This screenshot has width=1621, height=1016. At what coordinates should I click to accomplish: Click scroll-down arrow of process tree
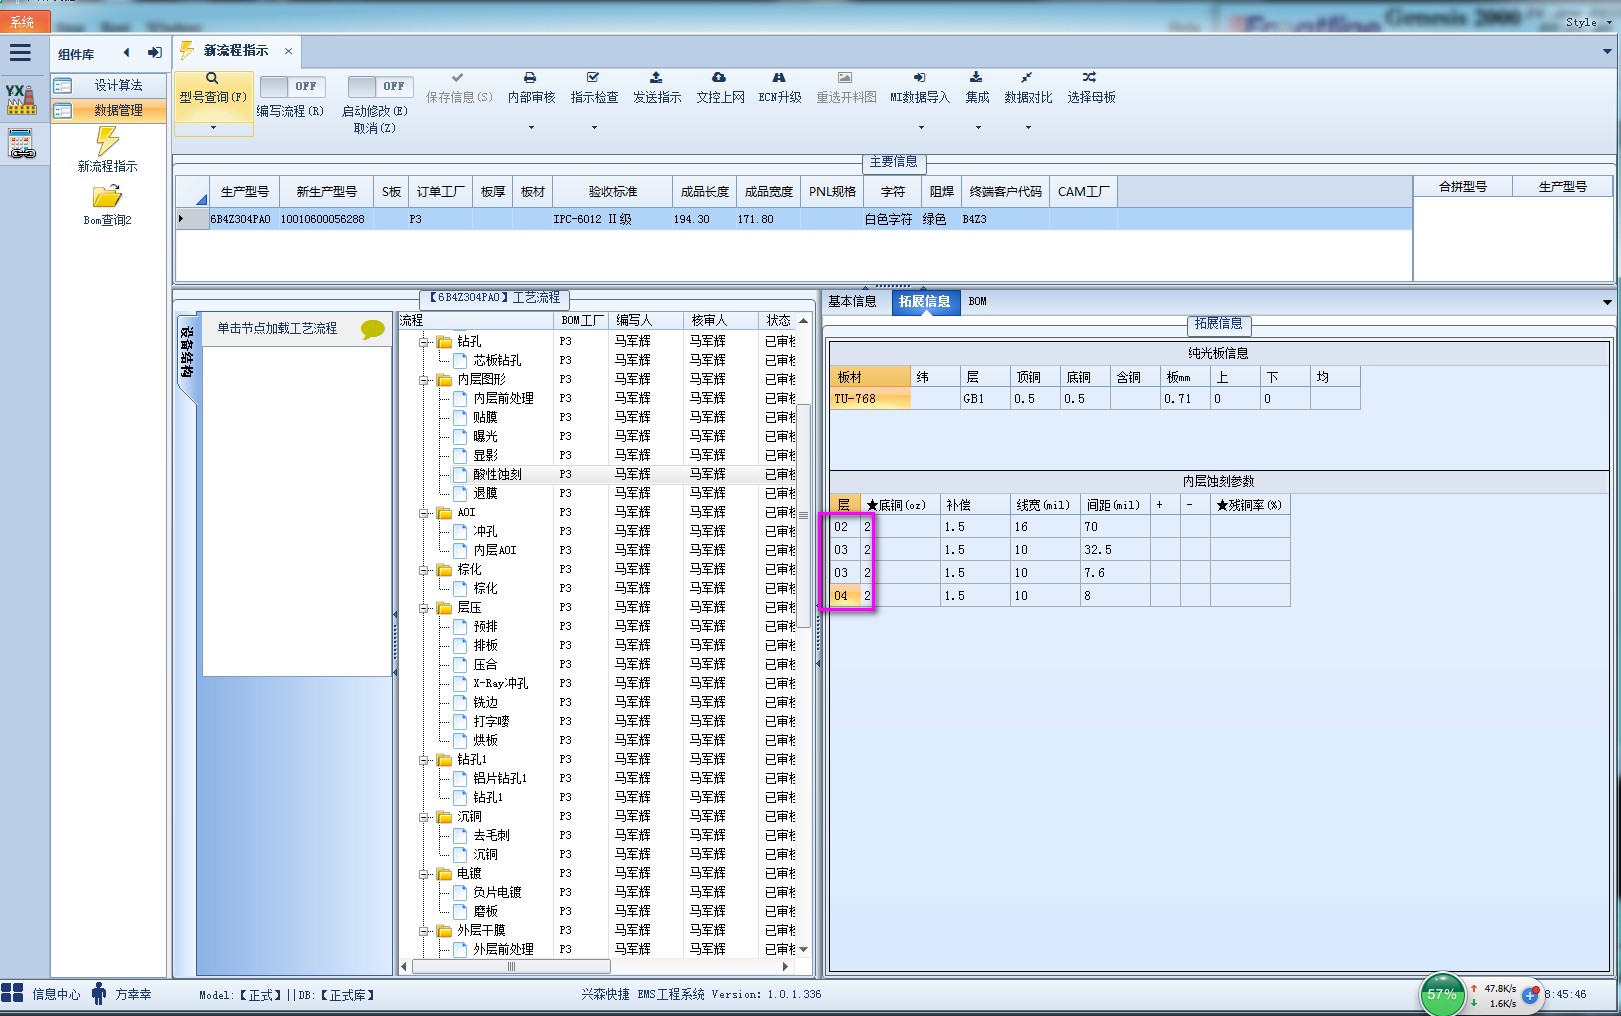(x=804, y=950)
